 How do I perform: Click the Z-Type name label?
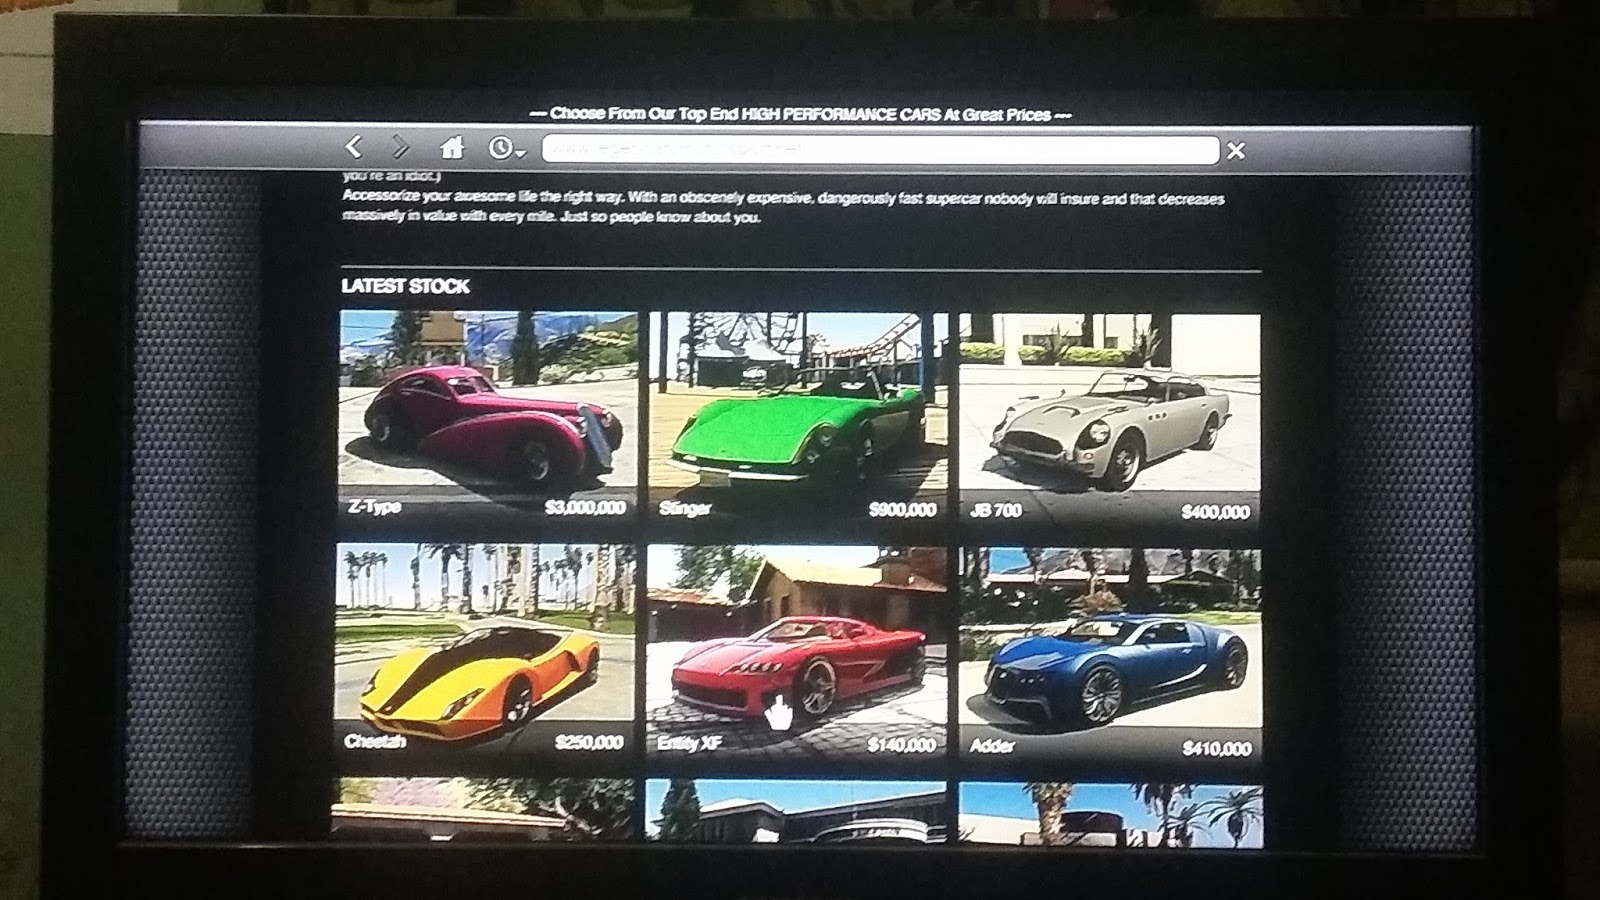click(374, 507)
